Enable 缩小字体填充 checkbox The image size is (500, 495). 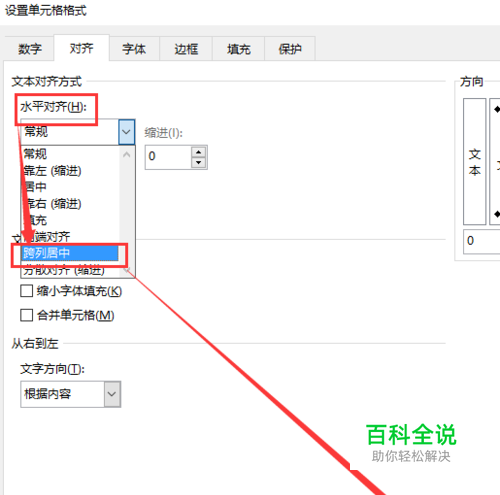[27, 291]
